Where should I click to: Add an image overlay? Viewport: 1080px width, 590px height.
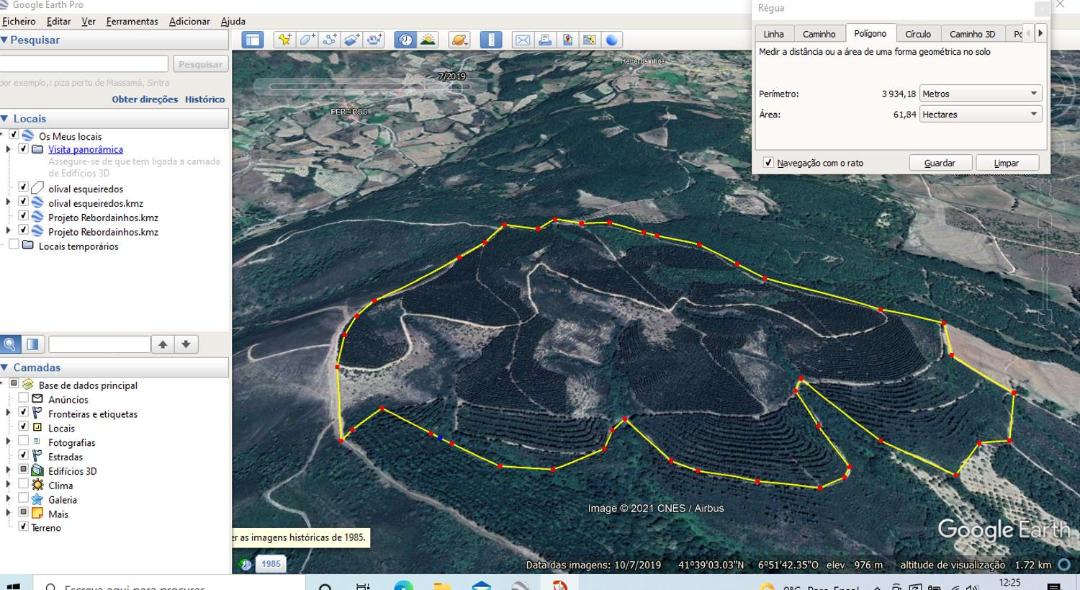pyautogui.click(x=352, y=40)
